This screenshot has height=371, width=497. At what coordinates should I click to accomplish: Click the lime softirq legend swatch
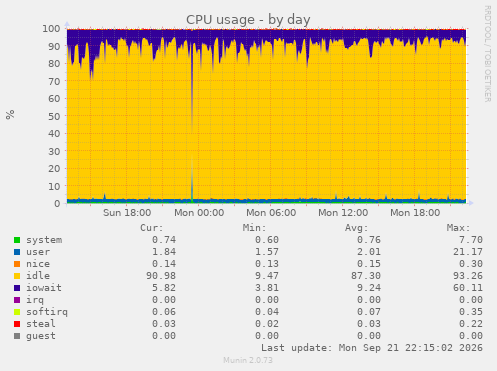pyautogui.click(x=17, y=312)
